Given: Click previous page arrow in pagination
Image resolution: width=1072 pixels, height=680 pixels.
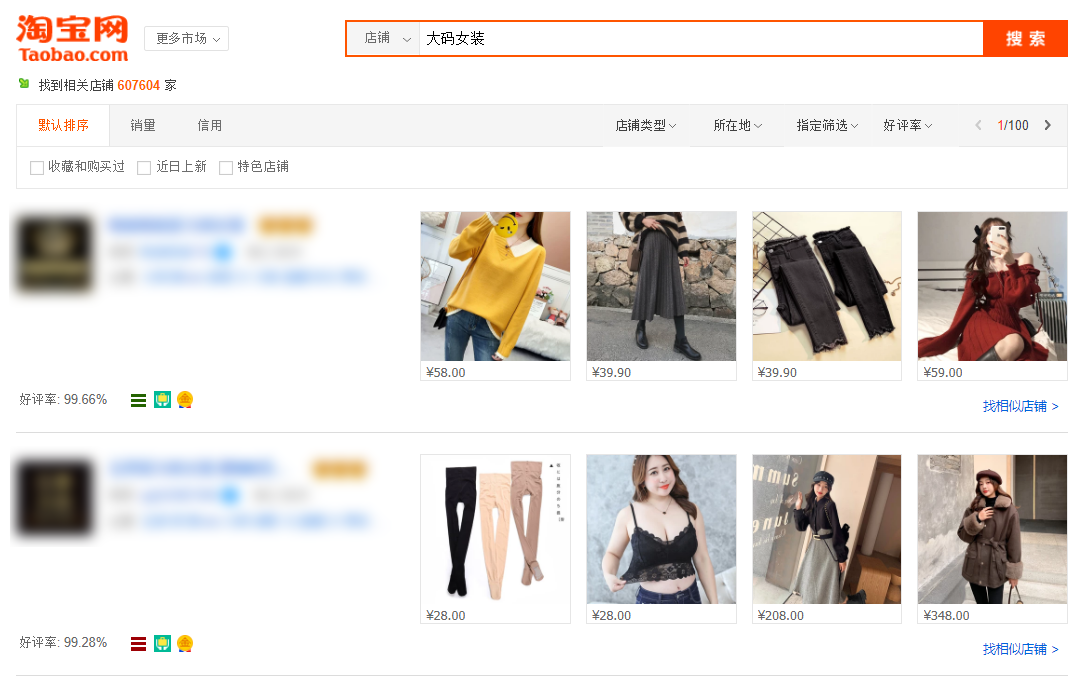Looking at the screenshot, I should 978,125.
